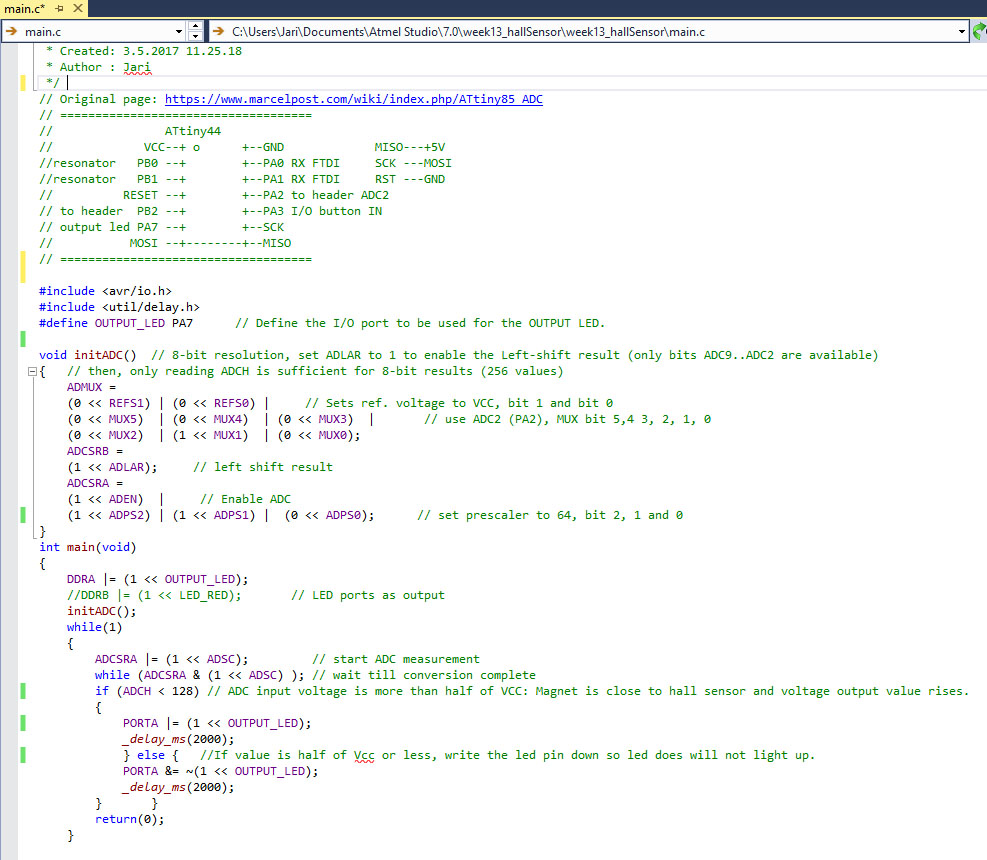Open the marcelpost.com ATtiny85 ADC link
The height and width of the screenshot is (860, 987).
[x=354, y=99]
